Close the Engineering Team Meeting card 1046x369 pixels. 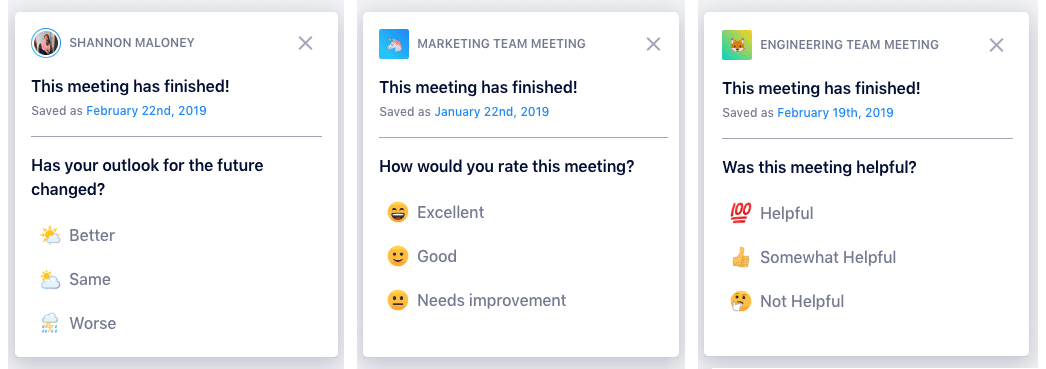click(x=996, y=45)
